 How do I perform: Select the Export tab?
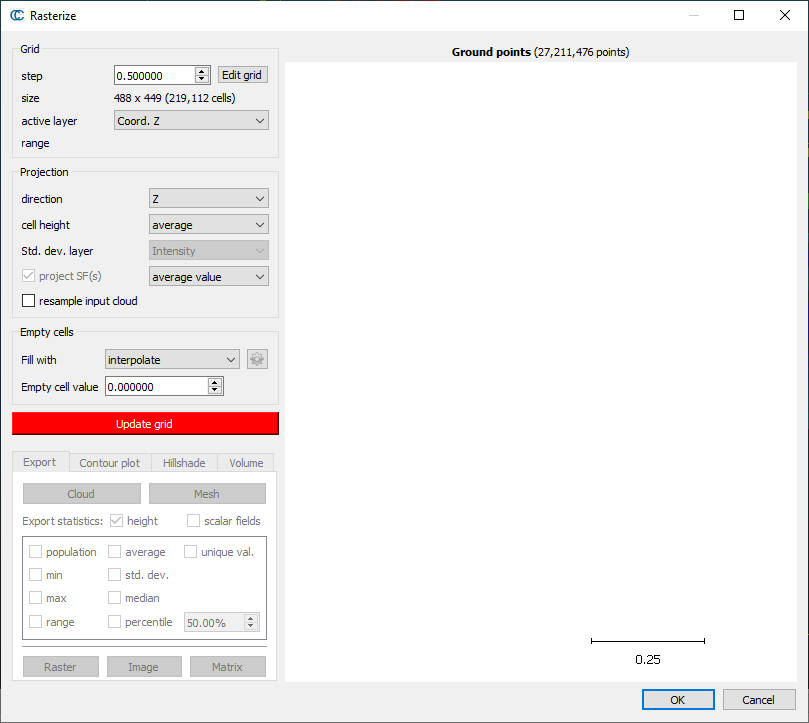pyautogui.click(x=40, y=462)
